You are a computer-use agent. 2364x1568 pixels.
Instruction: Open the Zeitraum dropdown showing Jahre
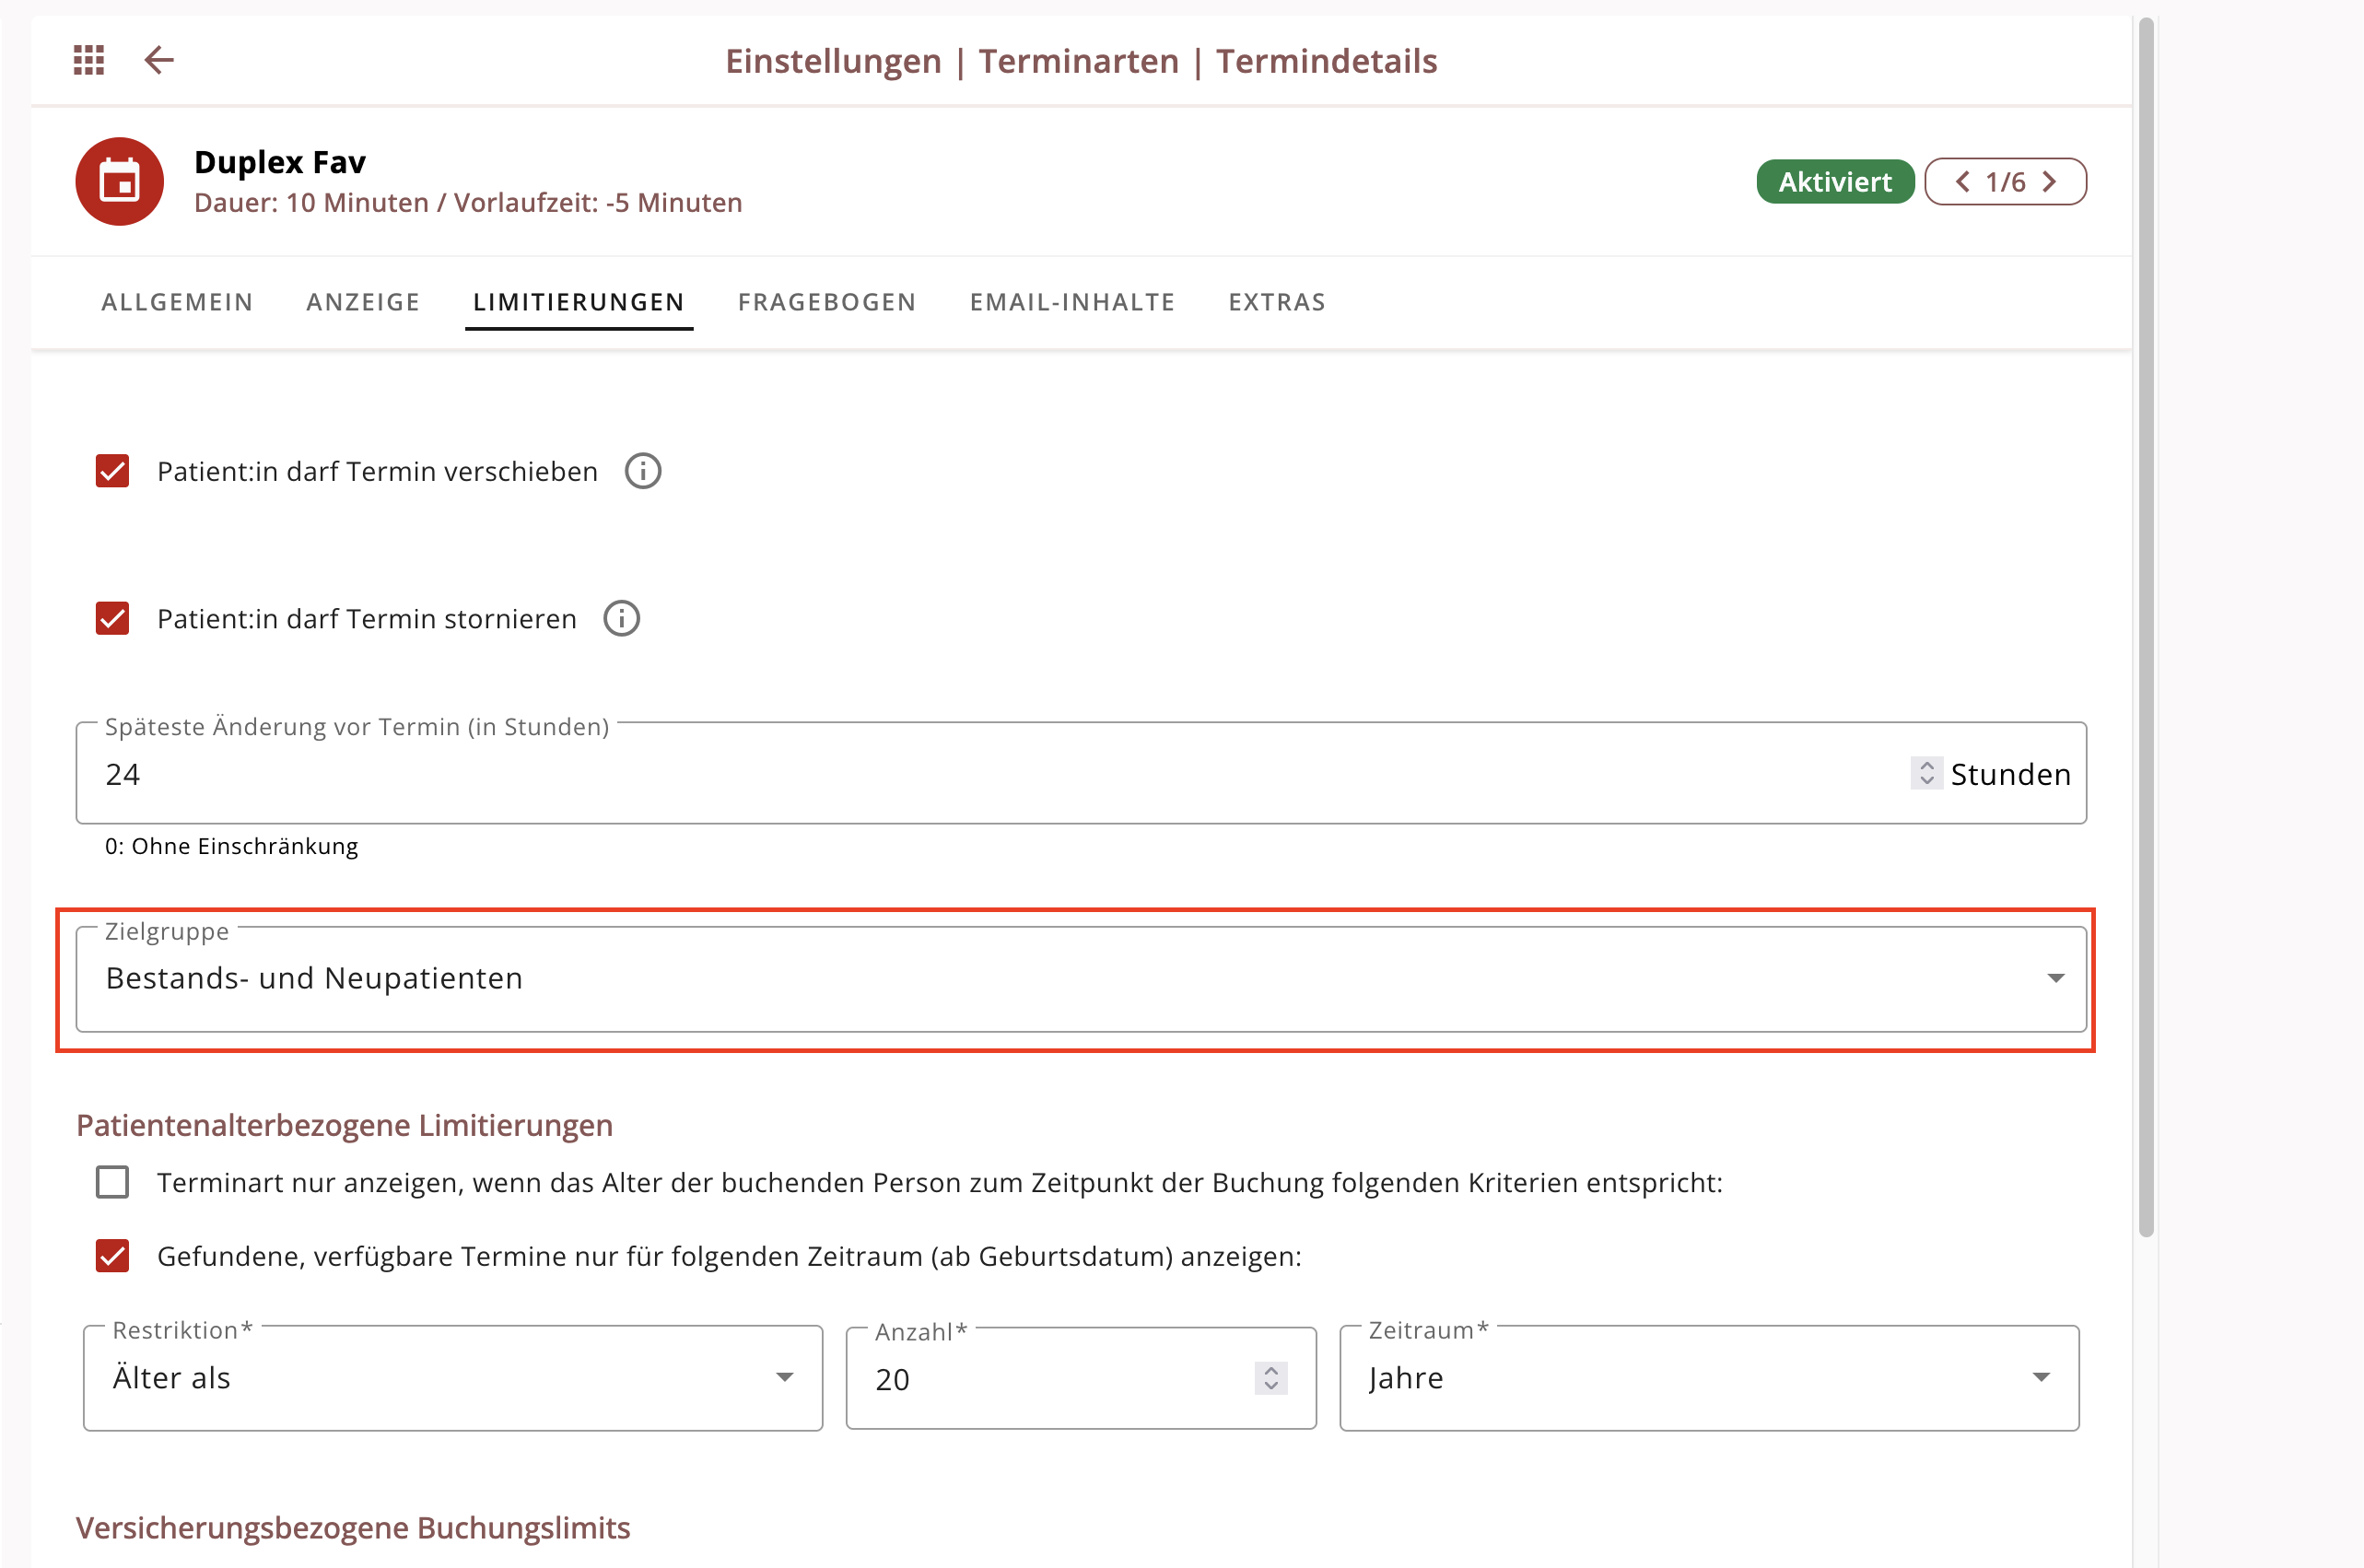1709,1378
